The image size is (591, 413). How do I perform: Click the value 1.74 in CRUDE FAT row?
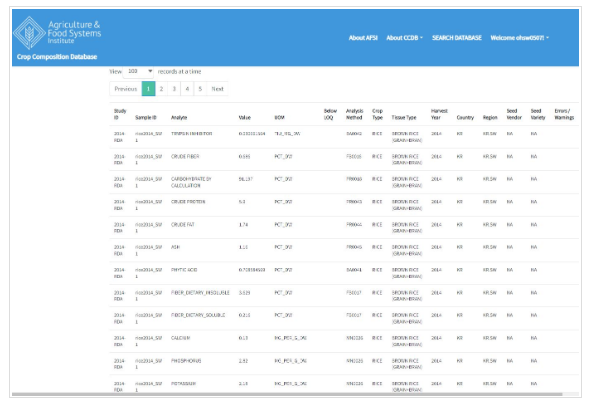(x=243, y=225)
